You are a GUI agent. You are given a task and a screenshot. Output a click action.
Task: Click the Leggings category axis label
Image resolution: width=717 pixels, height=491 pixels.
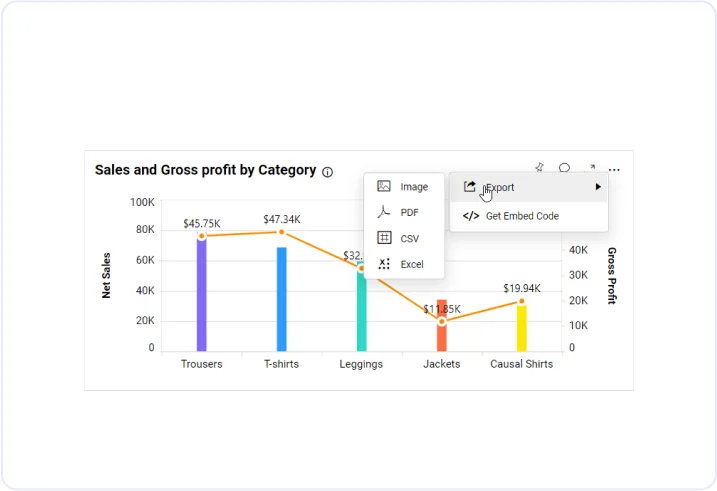[x=361, y=364]
